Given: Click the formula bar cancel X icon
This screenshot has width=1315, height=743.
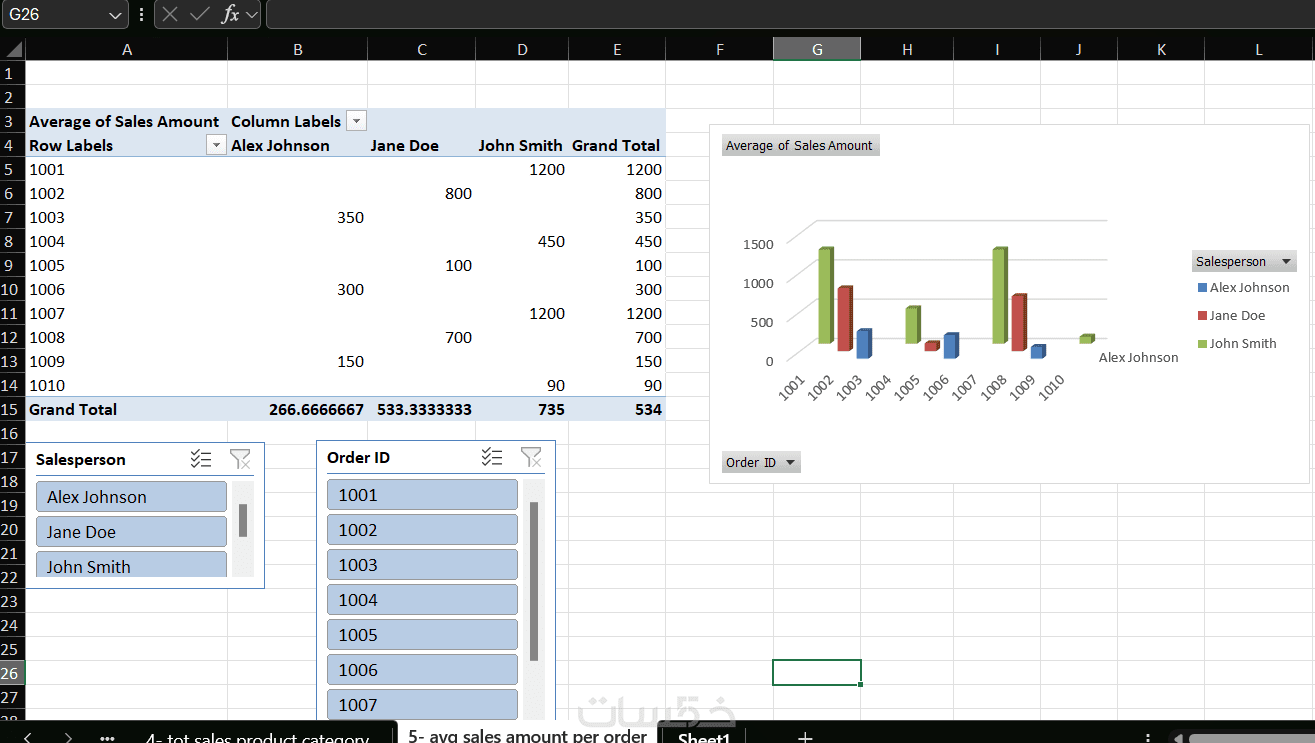Looking at the screenshot, I should point(171,14).
